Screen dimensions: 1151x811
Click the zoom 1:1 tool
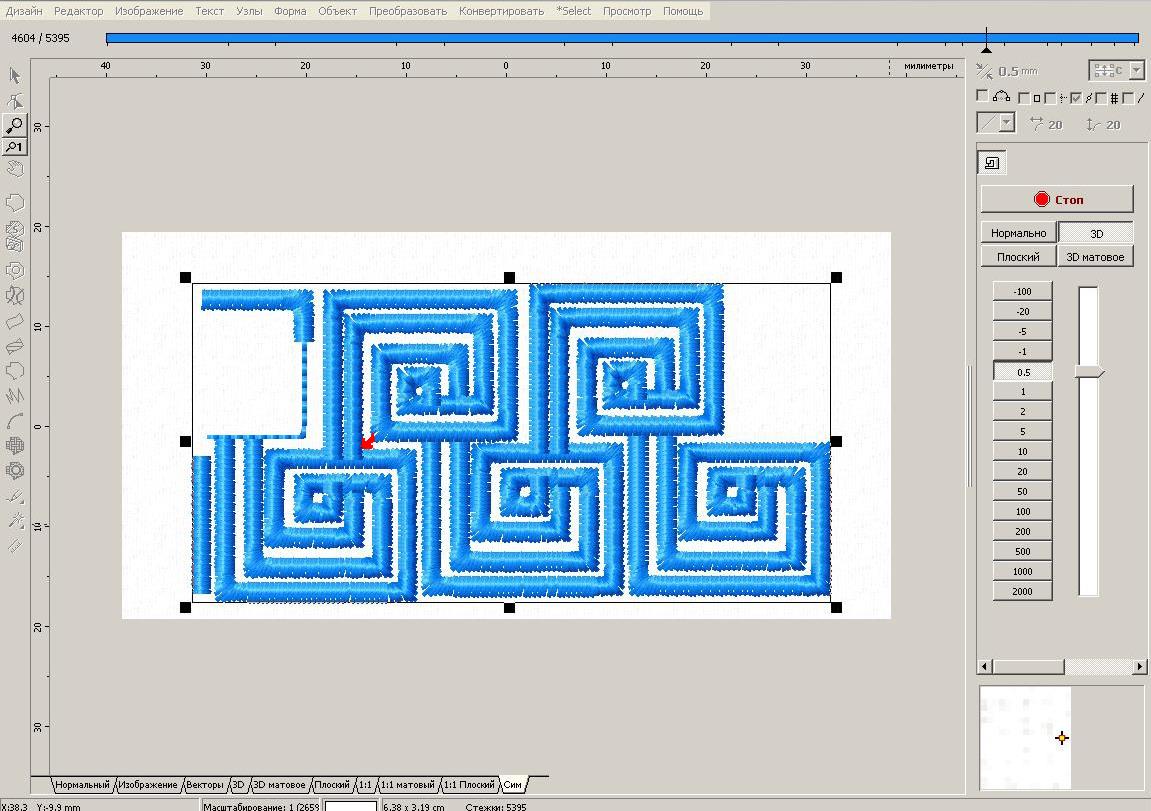pos(15,147)
